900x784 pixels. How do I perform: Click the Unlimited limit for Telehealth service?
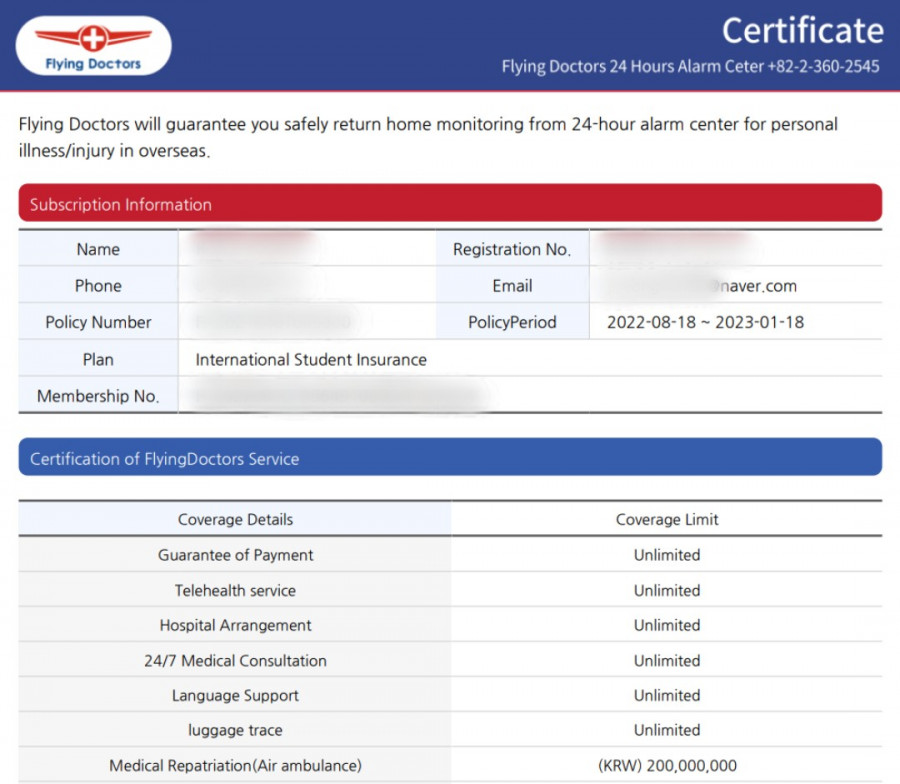pos(667,591)
